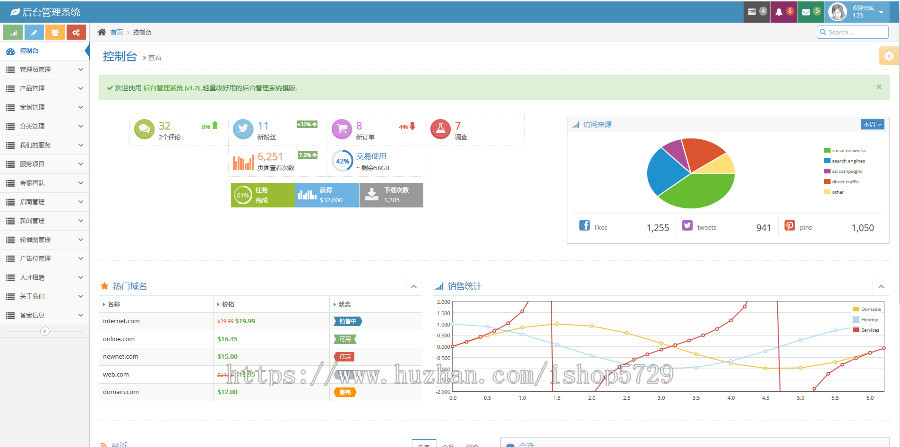Select 控制台 in the sidebar
The height and width of the screenshot is (447, 900).
click(30, 51)
